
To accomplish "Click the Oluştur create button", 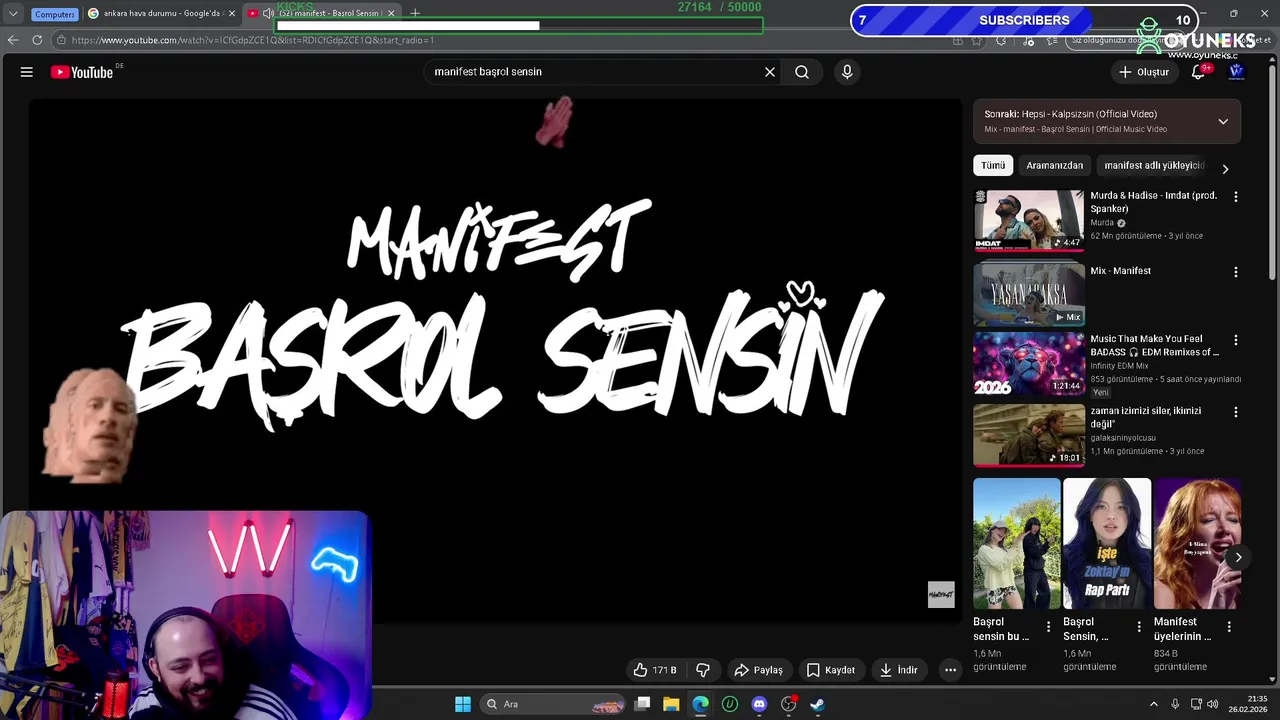I will (1143, 72).
